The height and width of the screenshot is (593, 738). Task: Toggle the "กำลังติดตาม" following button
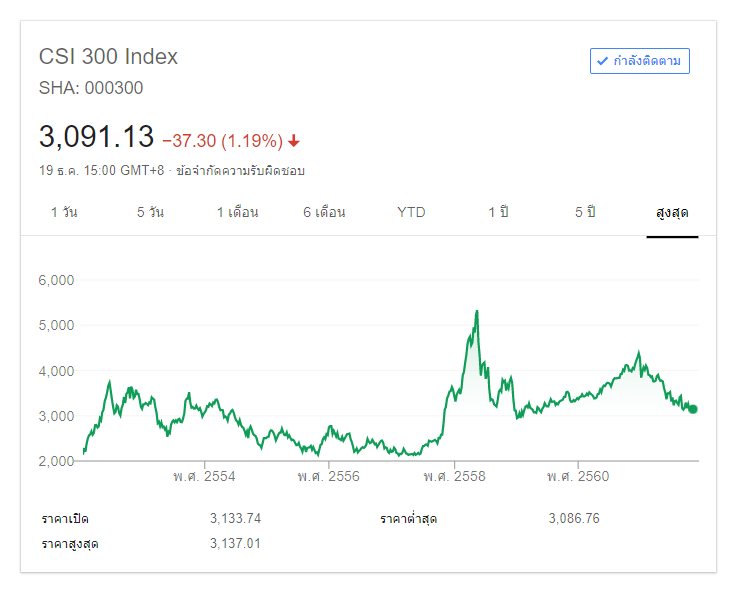pyautogui.click(x=640, y=61)
